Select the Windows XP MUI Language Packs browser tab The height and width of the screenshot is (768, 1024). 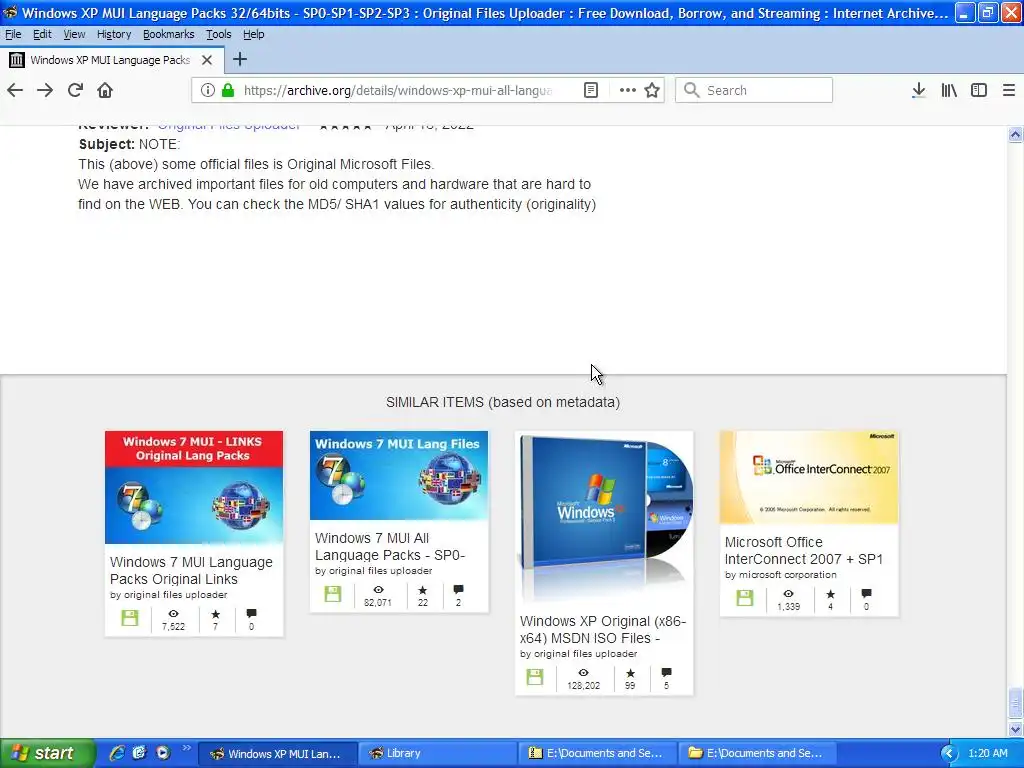pos(111,60)
